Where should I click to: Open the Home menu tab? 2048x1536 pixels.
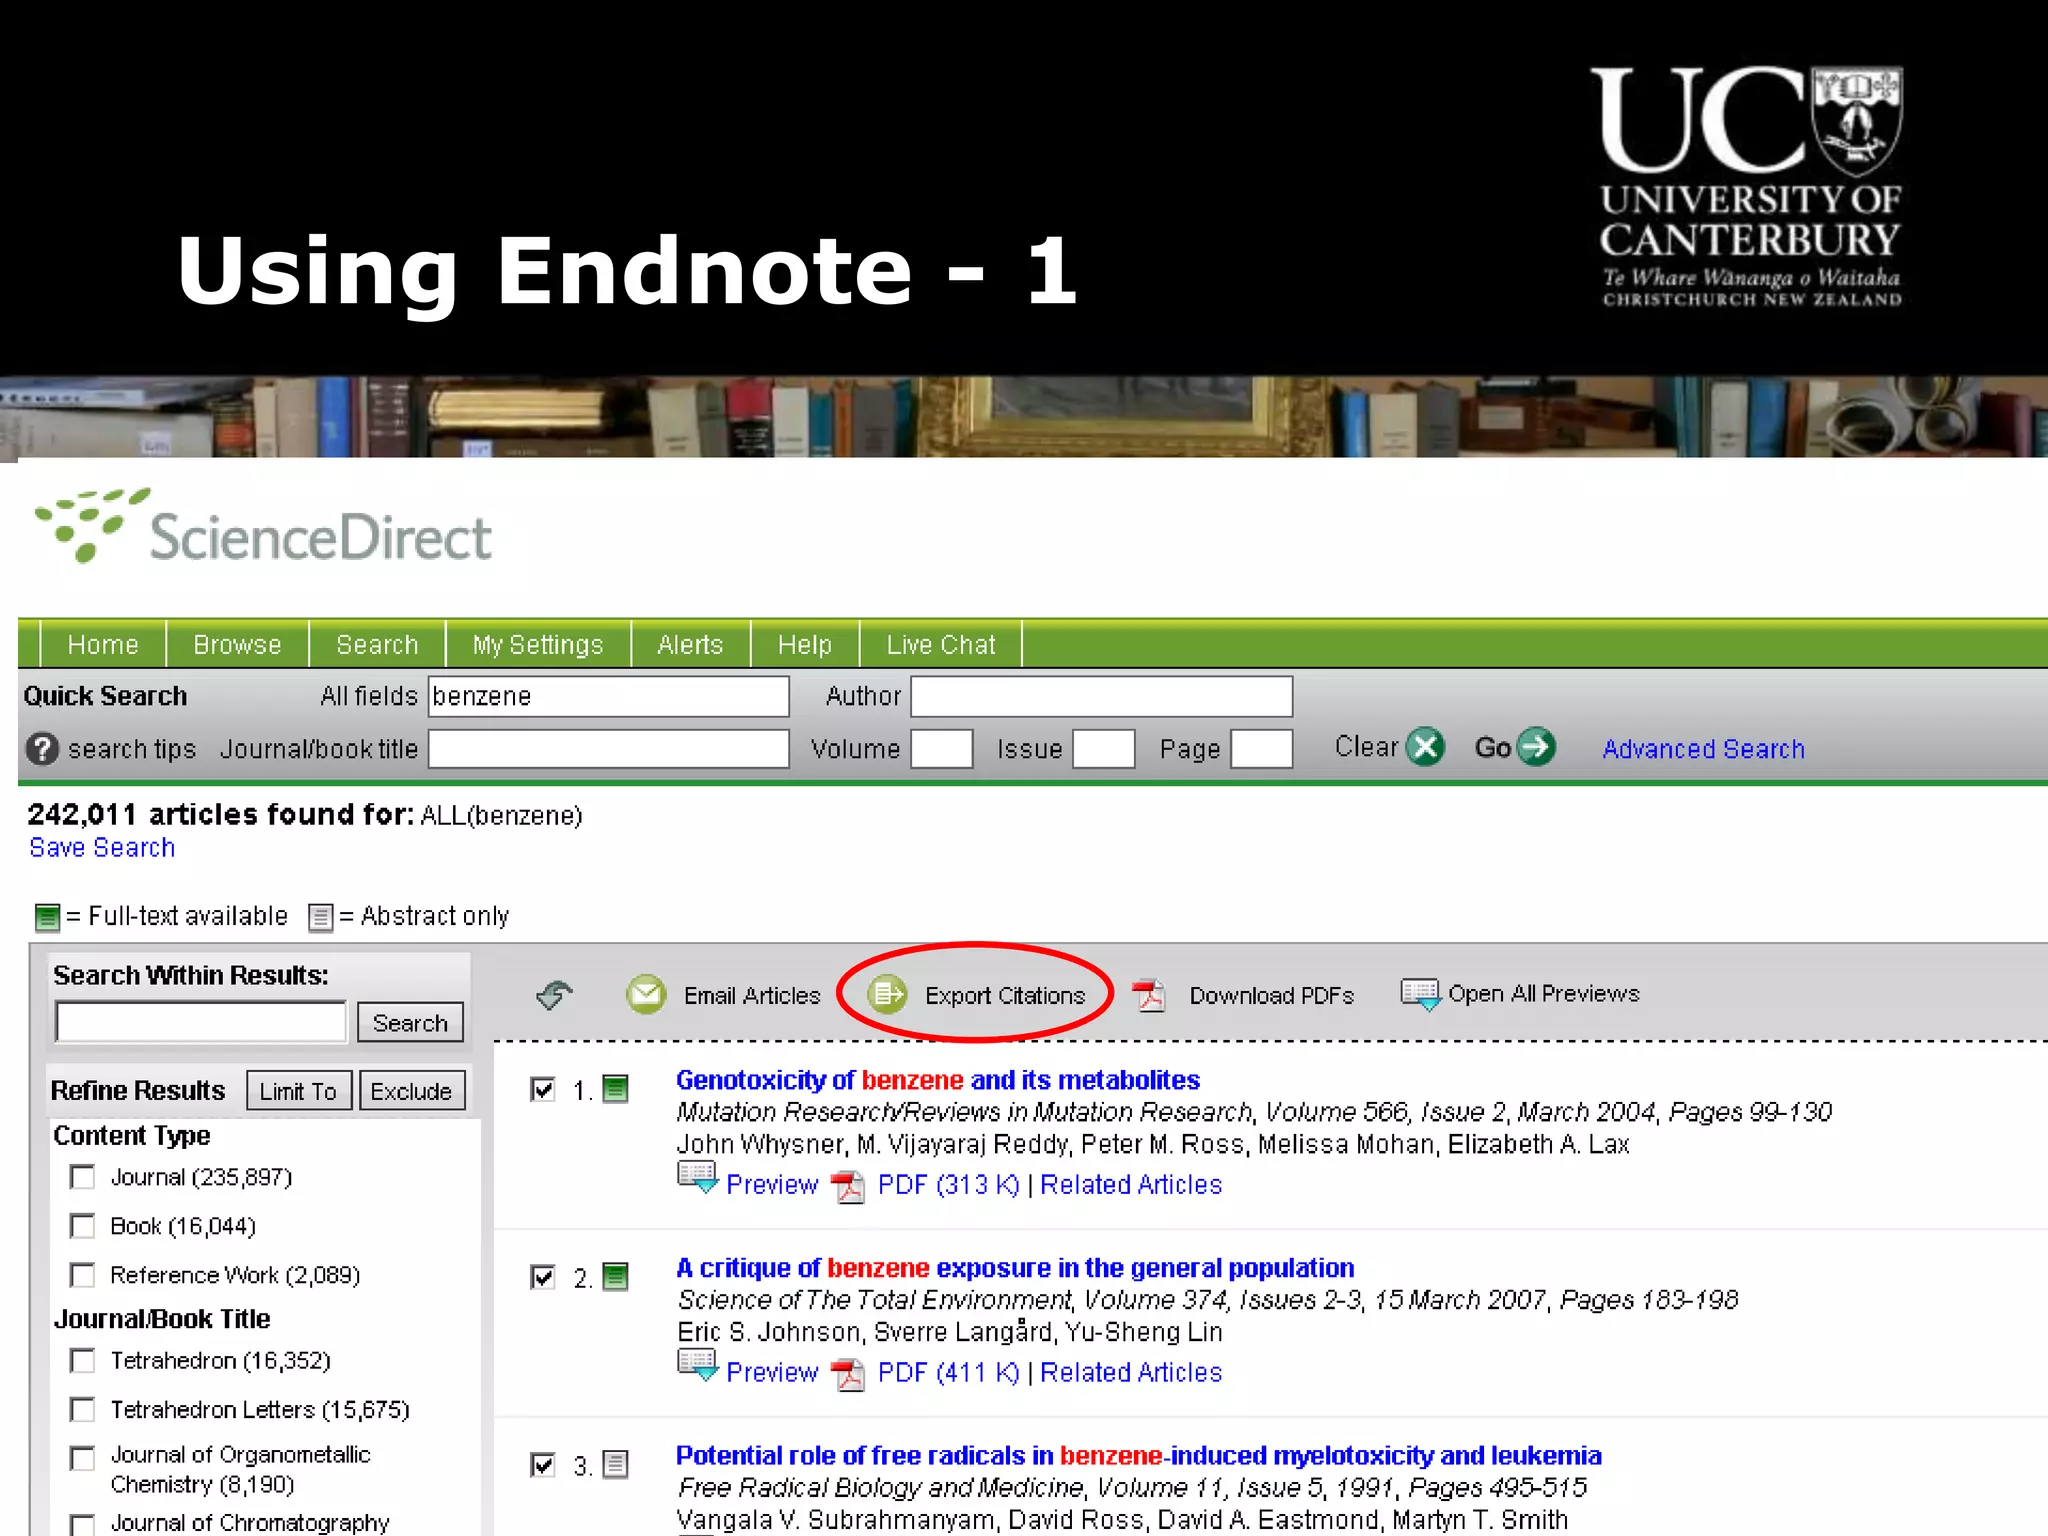click(102, 645)
